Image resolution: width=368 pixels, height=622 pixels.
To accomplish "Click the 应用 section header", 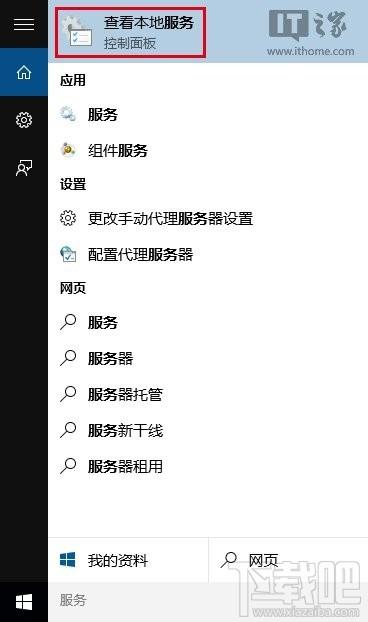I will [73, 80].
